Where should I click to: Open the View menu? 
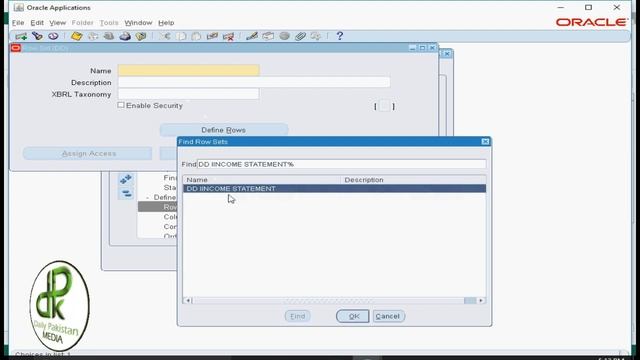tap(58, 23)
